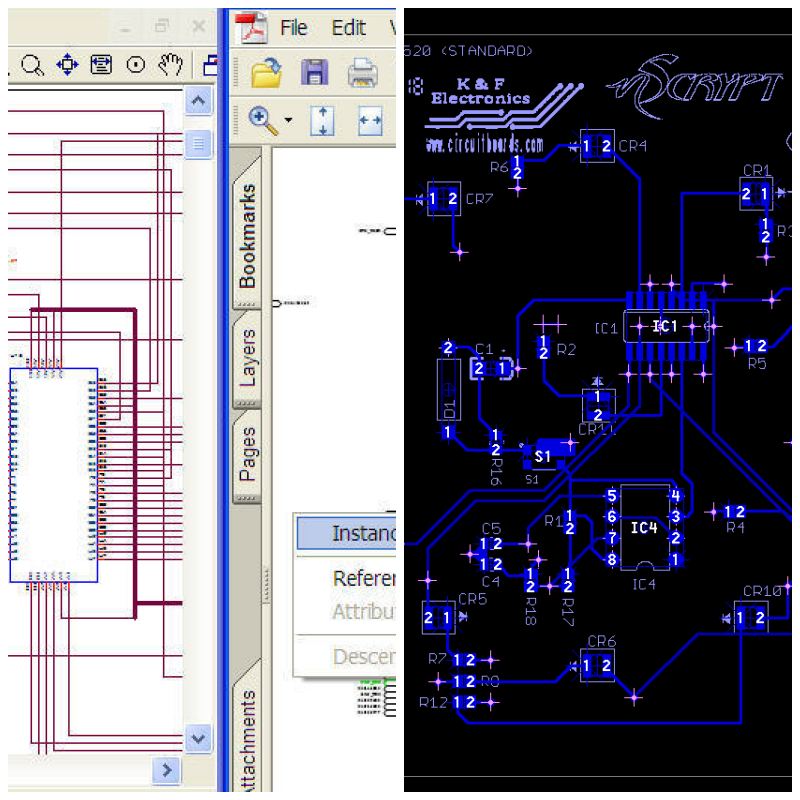Click the R7 resistor label
The image size is (800, 800).
click(x=437, y=659)
